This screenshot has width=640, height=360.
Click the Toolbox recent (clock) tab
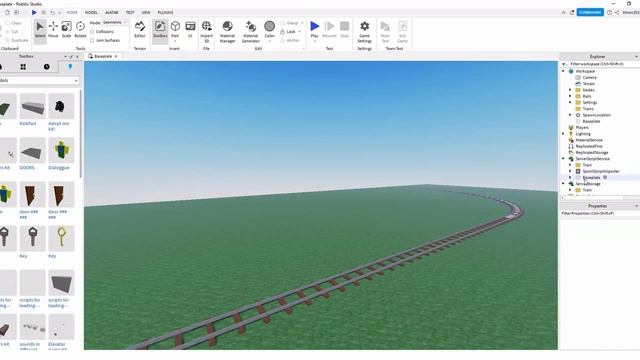pyautogui.click(x=47, y=67)
